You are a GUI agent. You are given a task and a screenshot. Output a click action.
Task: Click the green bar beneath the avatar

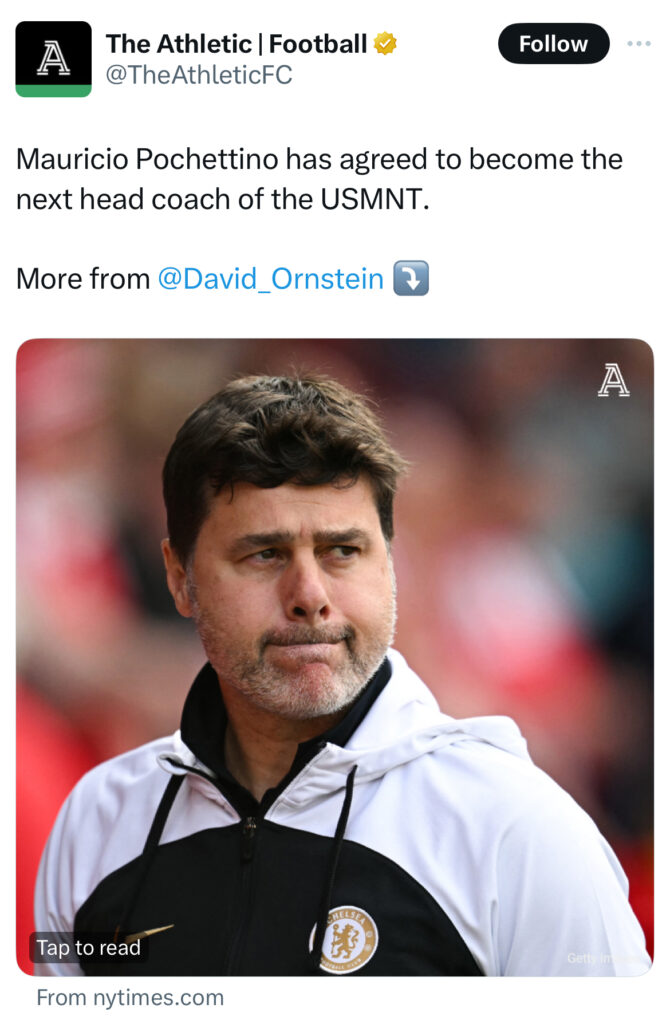point(54,91)
